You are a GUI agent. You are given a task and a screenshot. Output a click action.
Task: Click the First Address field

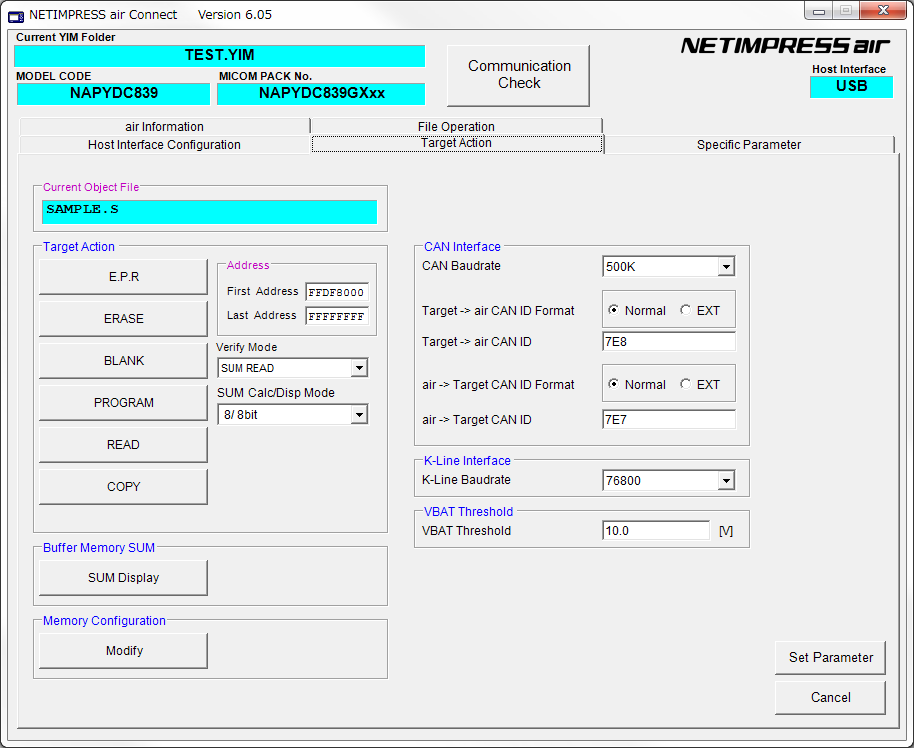point(337,292)
